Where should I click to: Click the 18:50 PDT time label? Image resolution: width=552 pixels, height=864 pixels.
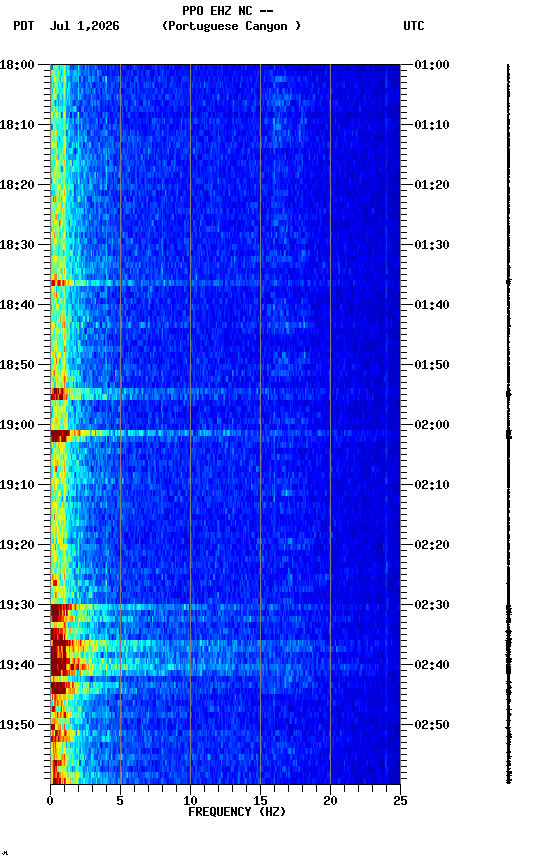(17, 365)
